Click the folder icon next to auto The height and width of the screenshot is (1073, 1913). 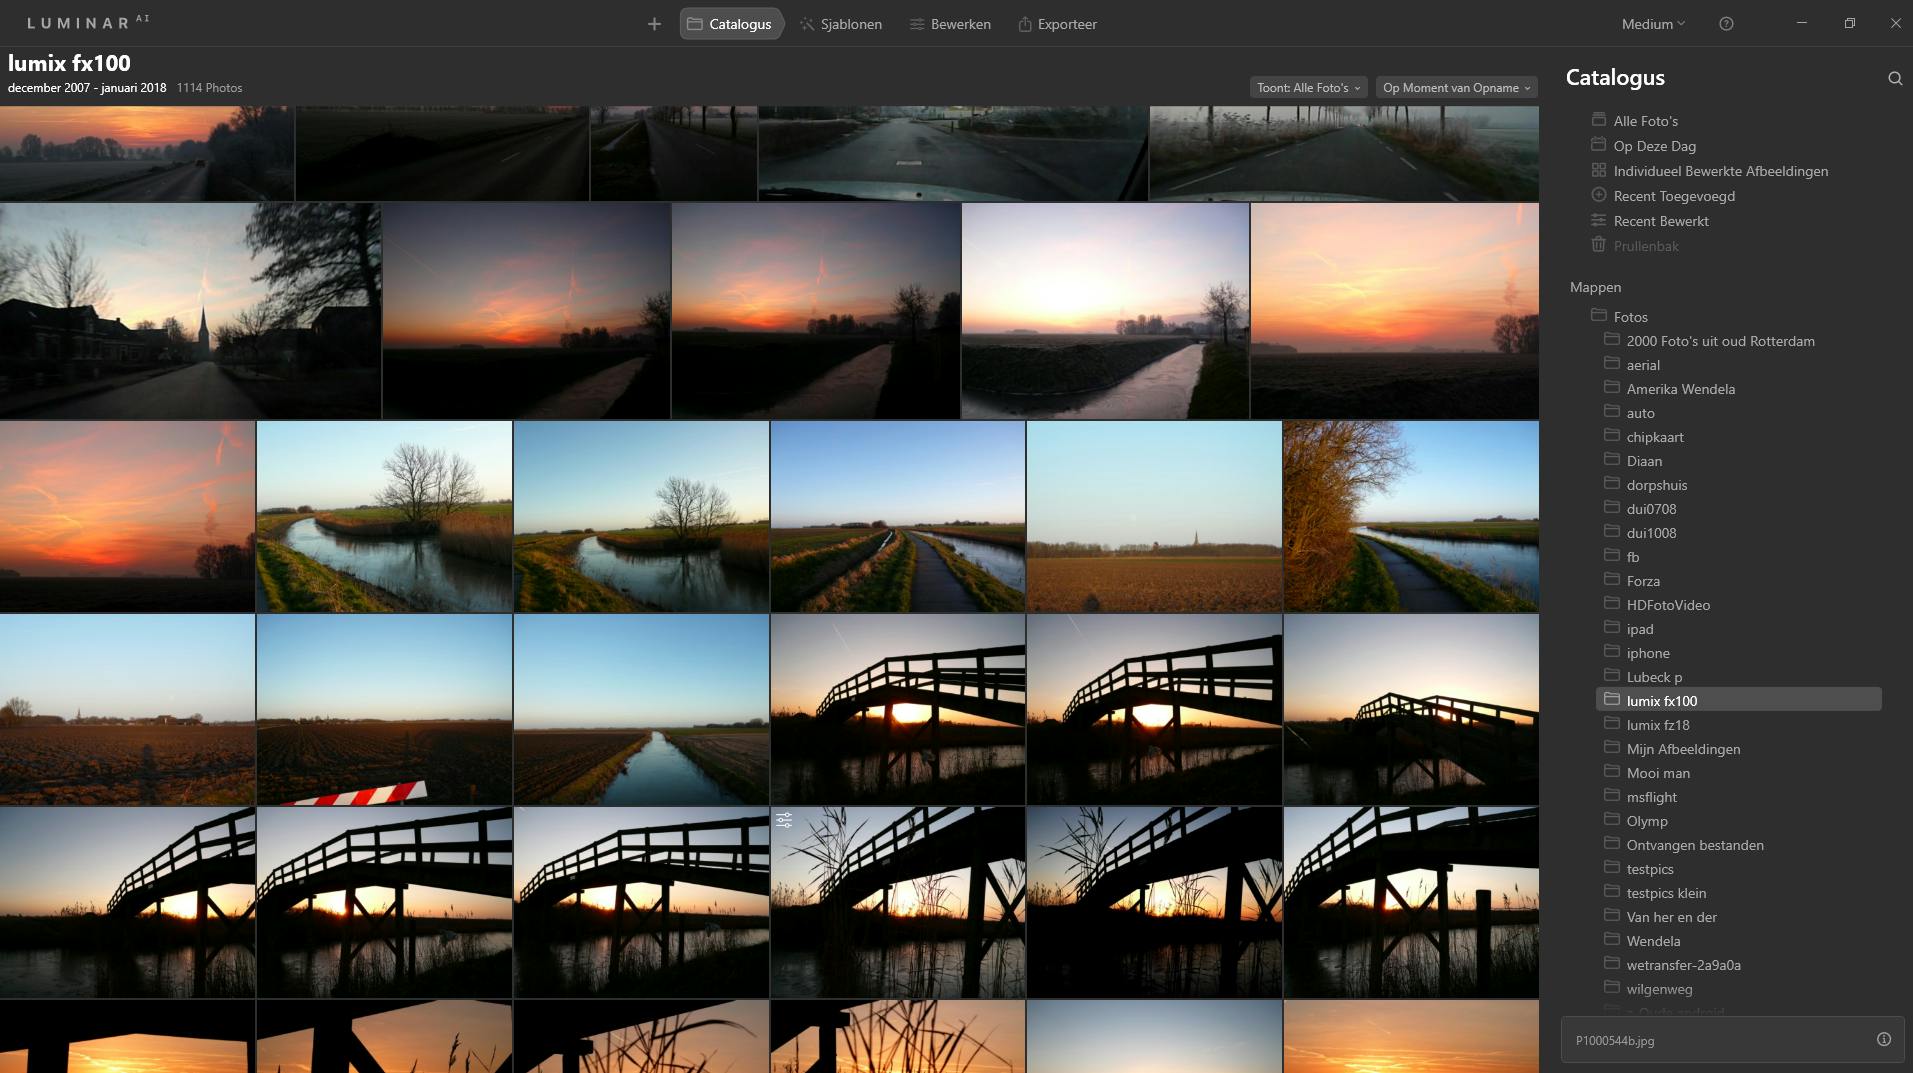tap(1612, 412)
